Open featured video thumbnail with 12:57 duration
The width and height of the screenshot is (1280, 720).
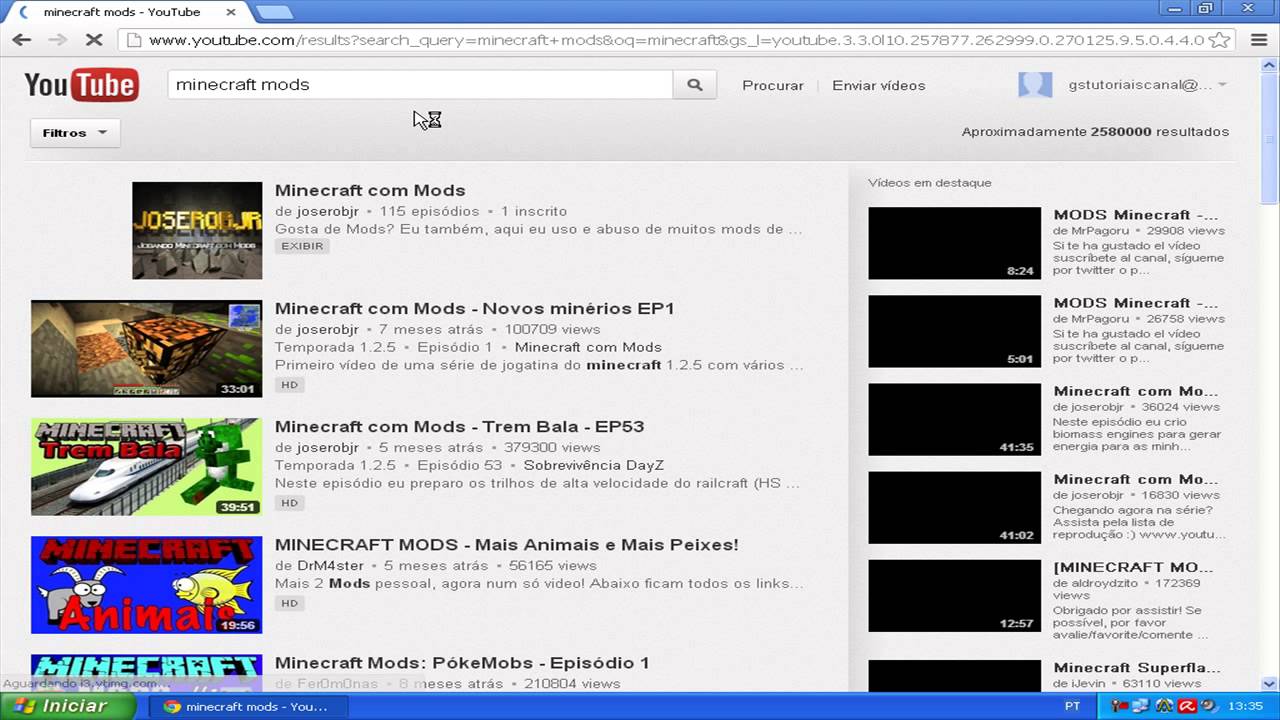pos(954,595)
